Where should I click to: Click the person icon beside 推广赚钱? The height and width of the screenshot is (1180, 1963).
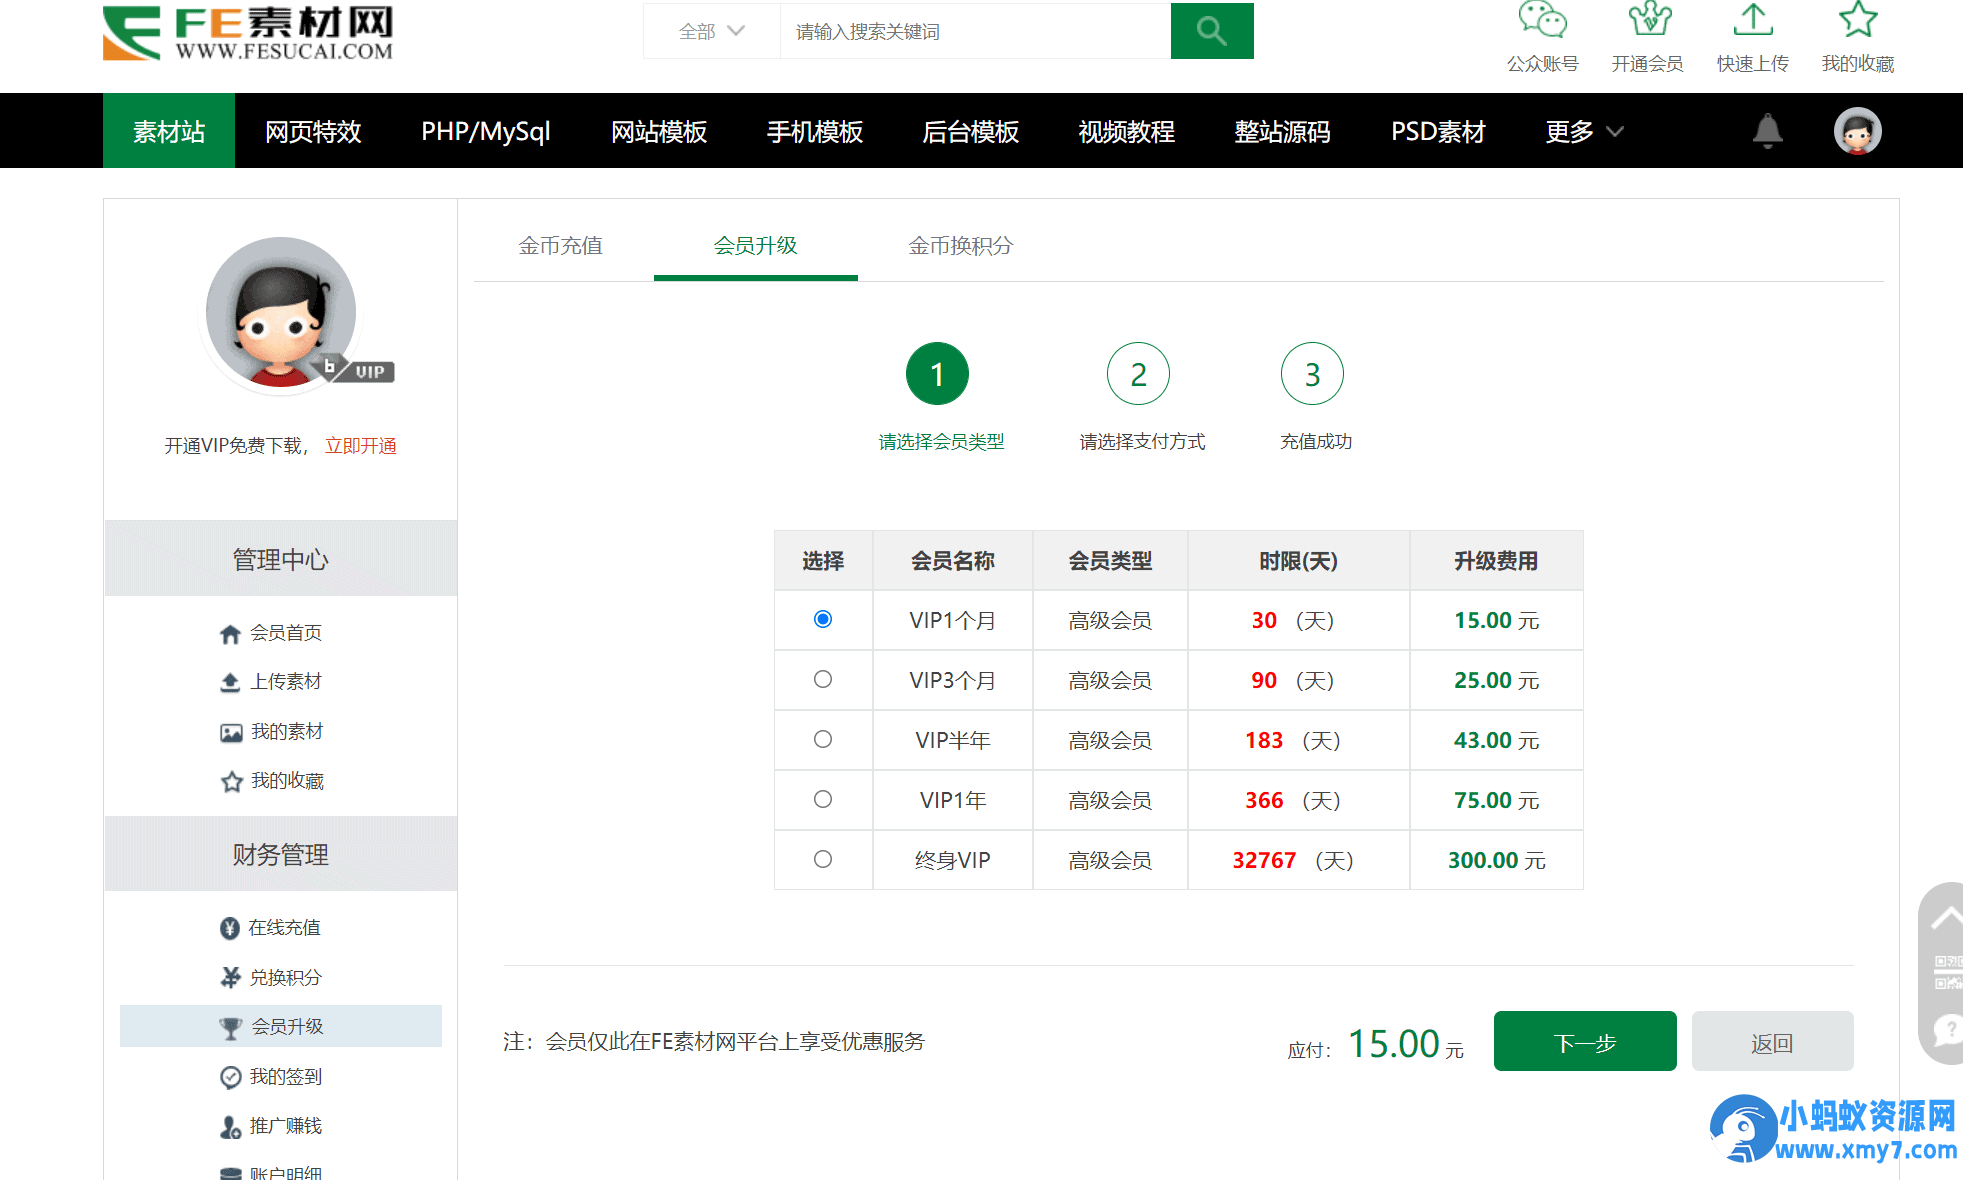230,1127
